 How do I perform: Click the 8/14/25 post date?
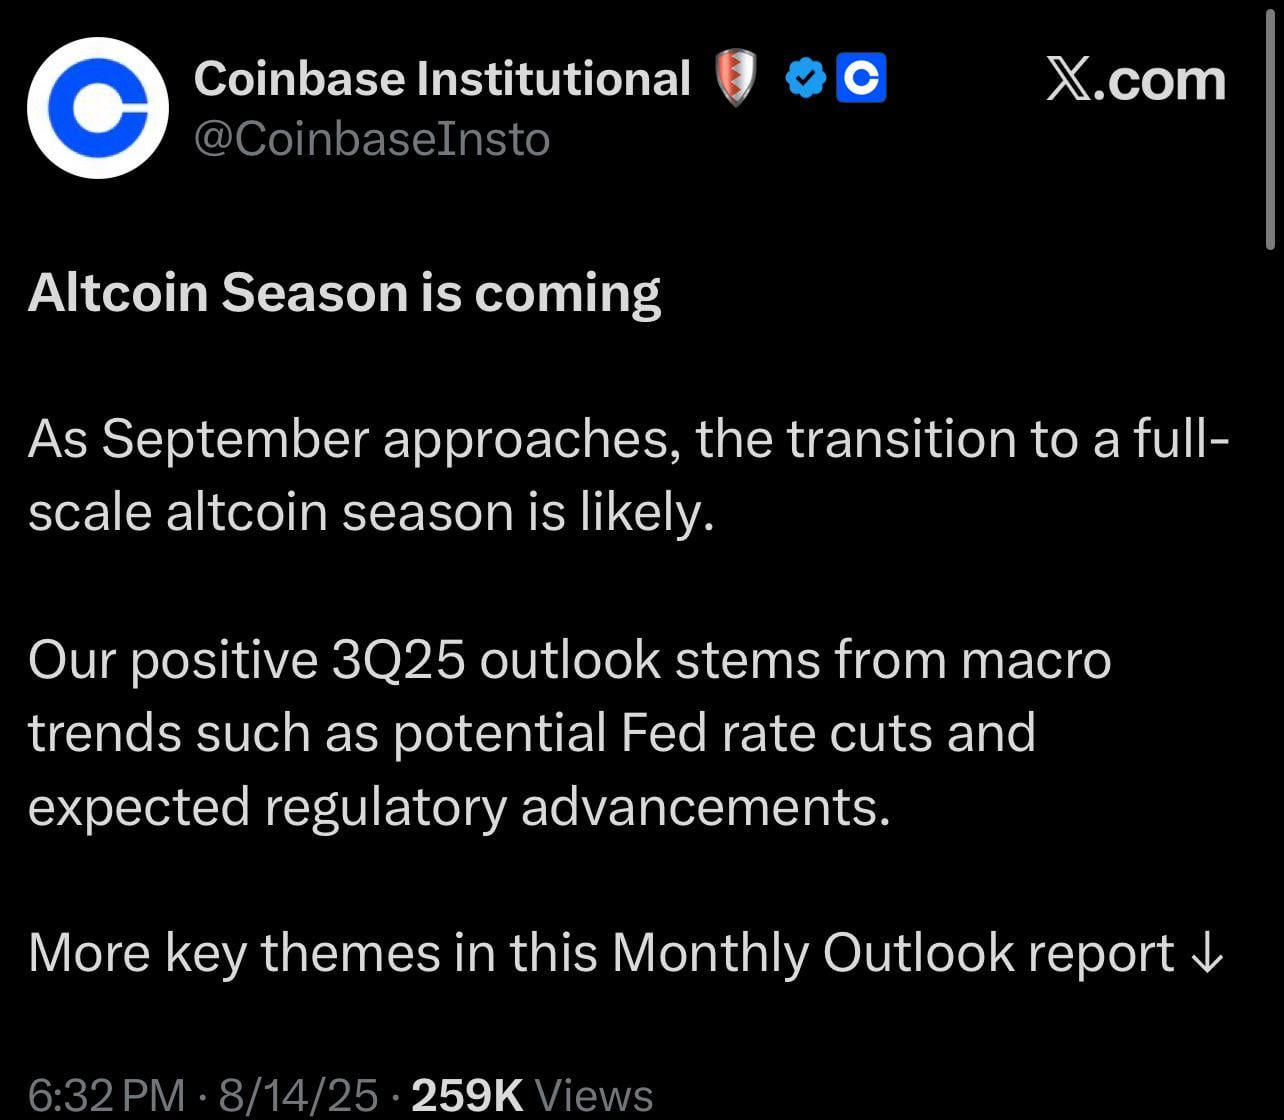(298, 1096)
